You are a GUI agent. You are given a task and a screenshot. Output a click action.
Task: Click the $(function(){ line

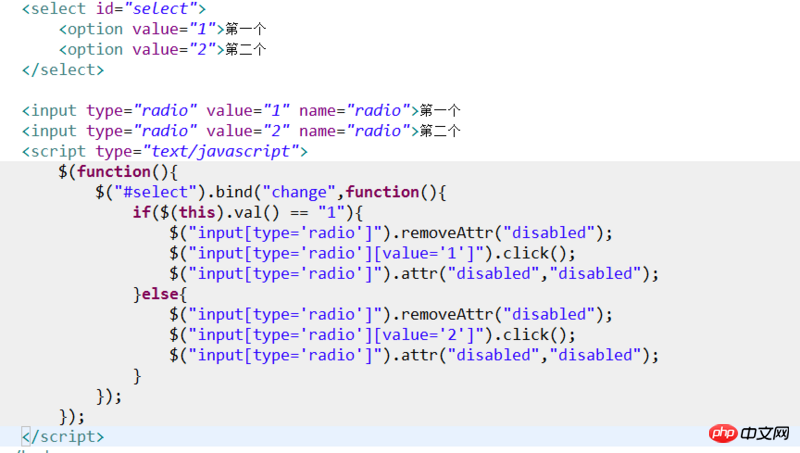click(117, 172)
